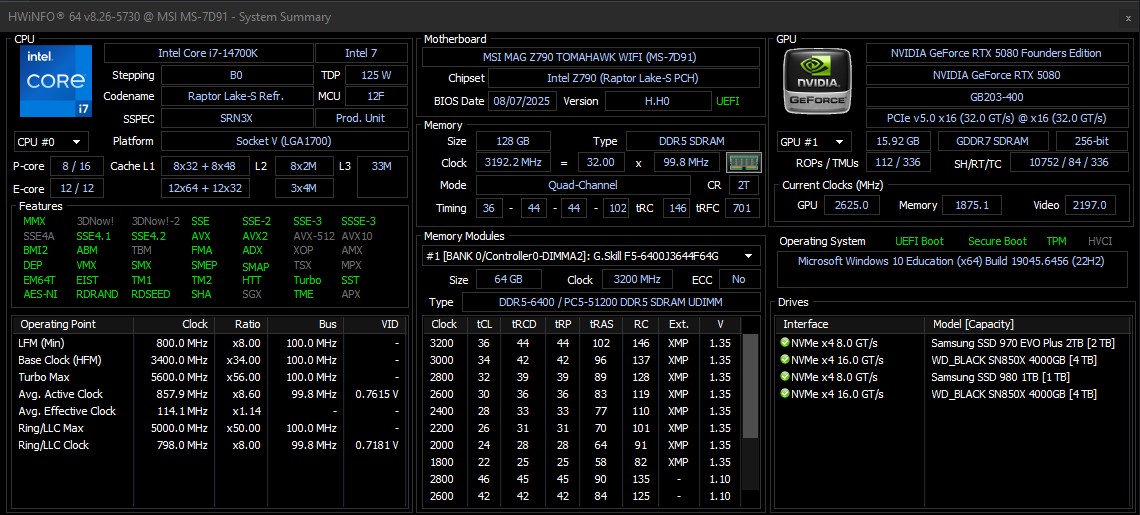Viewport: 1140px width, 515px height.
Task: Click the 15.92 GB video memory field
Action: 898,142
